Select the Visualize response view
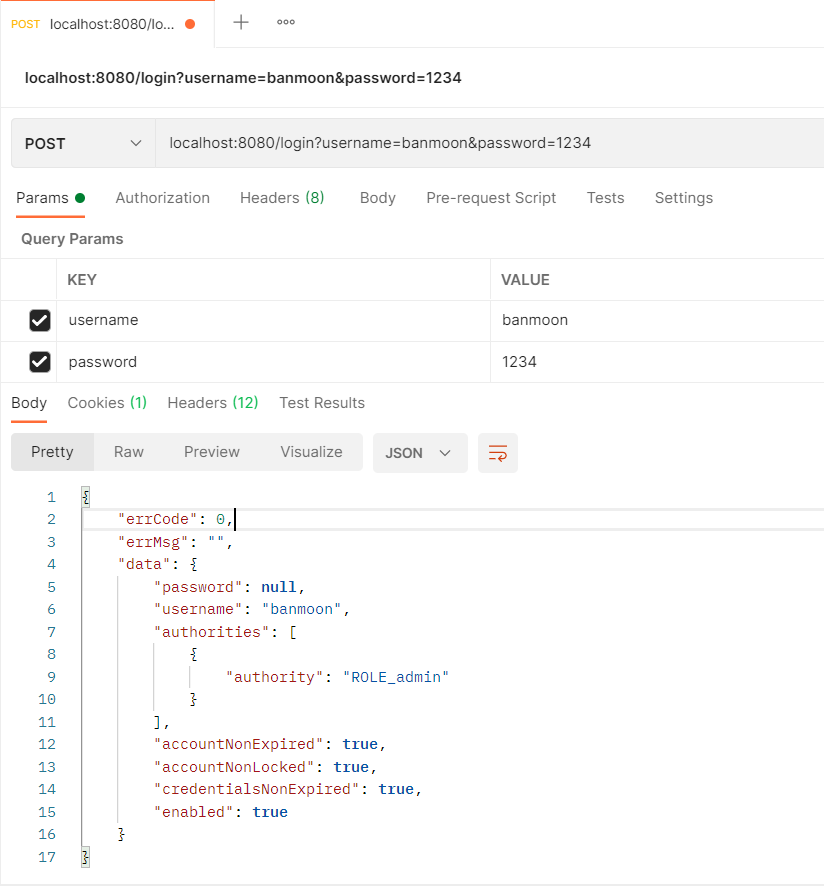 [x=311, y=452]
